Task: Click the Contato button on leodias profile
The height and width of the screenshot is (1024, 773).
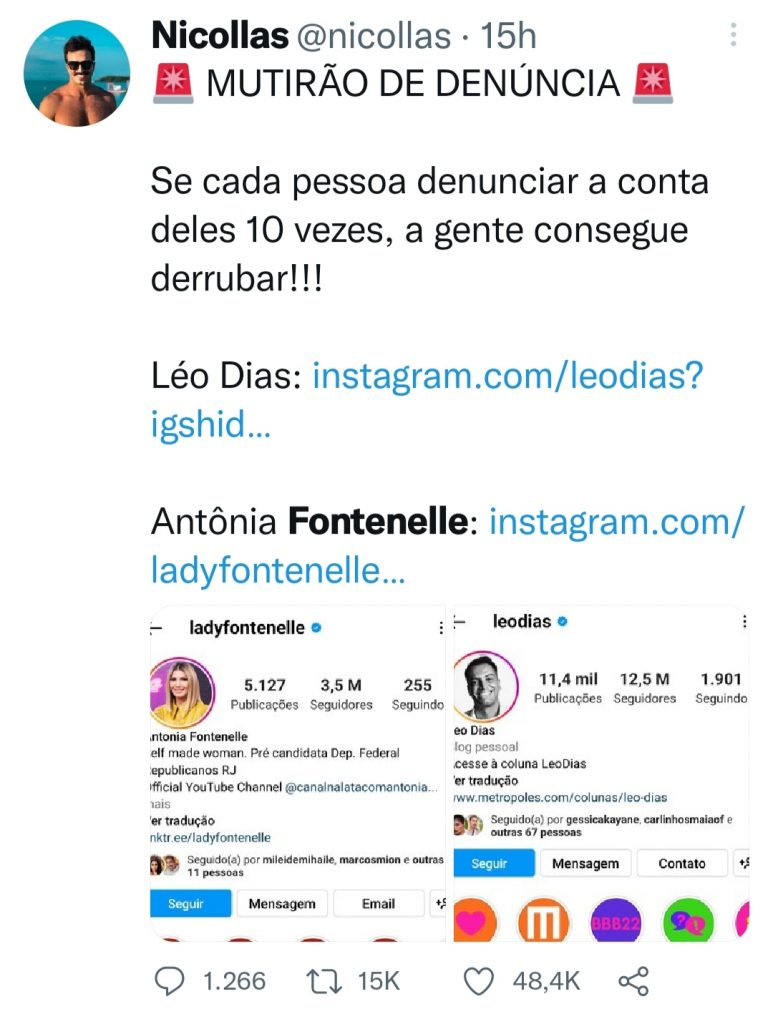Action: click(x=681, y=863)
